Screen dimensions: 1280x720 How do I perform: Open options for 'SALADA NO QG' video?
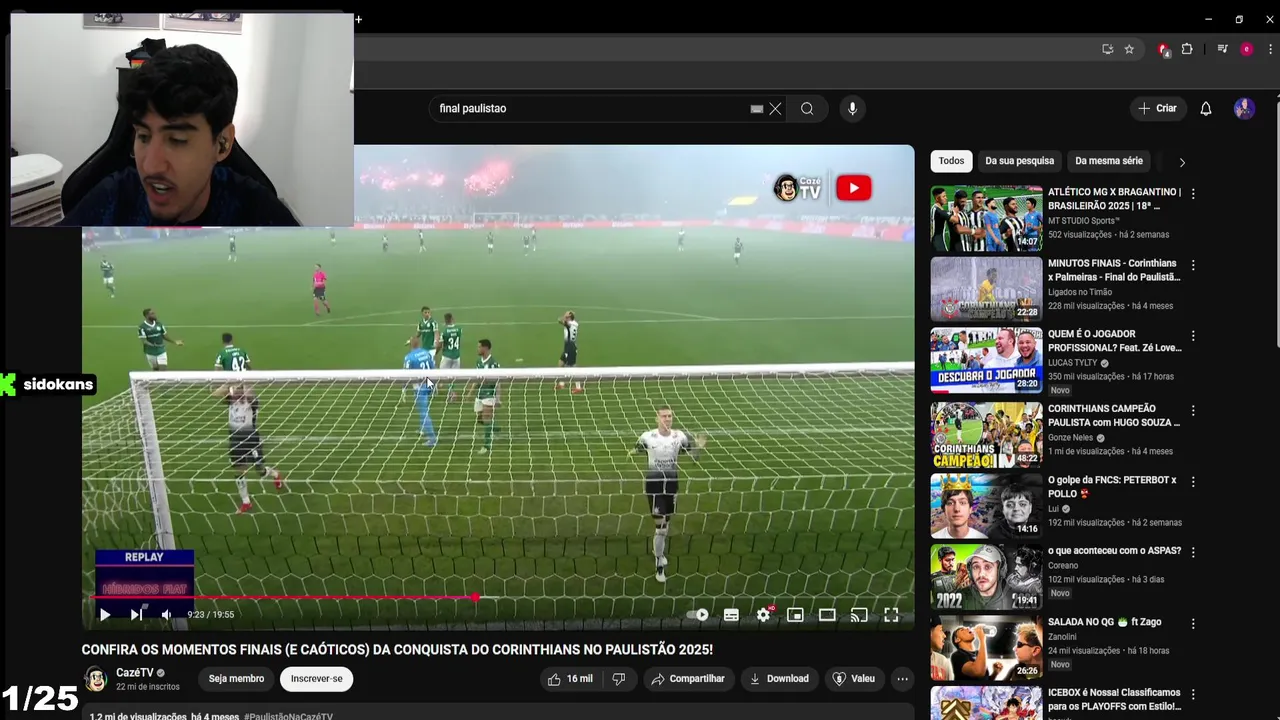(1193, 623)
